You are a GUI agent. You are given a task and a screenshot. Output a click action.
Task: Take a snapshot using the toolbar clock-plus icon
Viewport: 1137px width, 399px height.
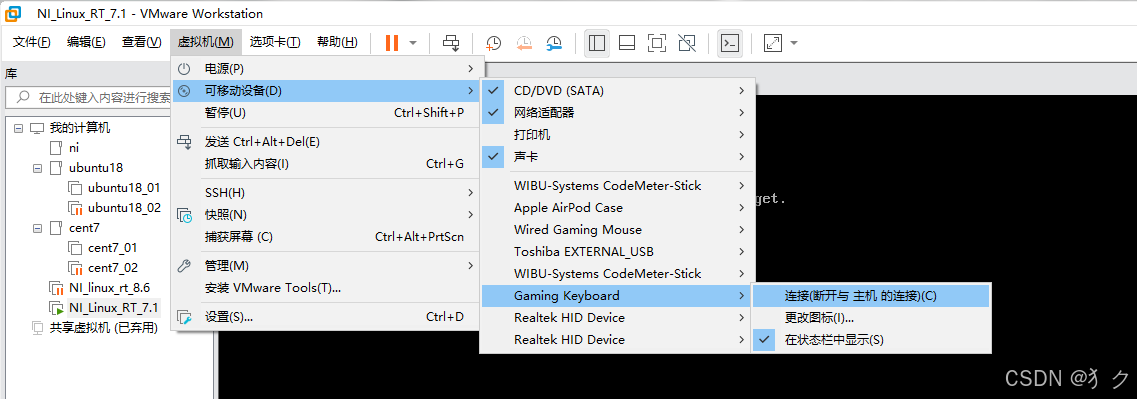493,43
